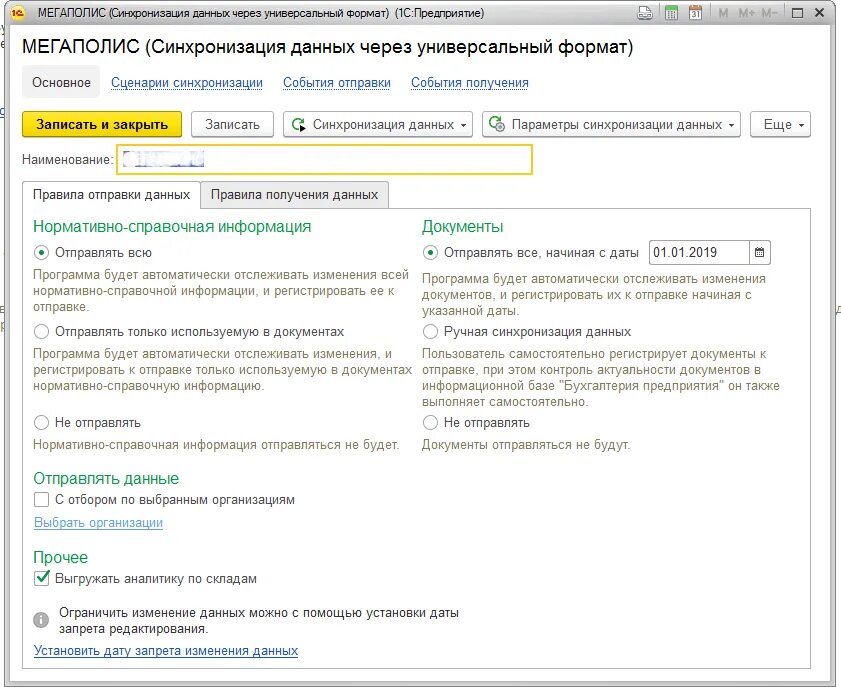Expand Параметры синхронизации данных options
Image resolution: width=841 pixels, height=687 pixels.
[x=731, y=124]
